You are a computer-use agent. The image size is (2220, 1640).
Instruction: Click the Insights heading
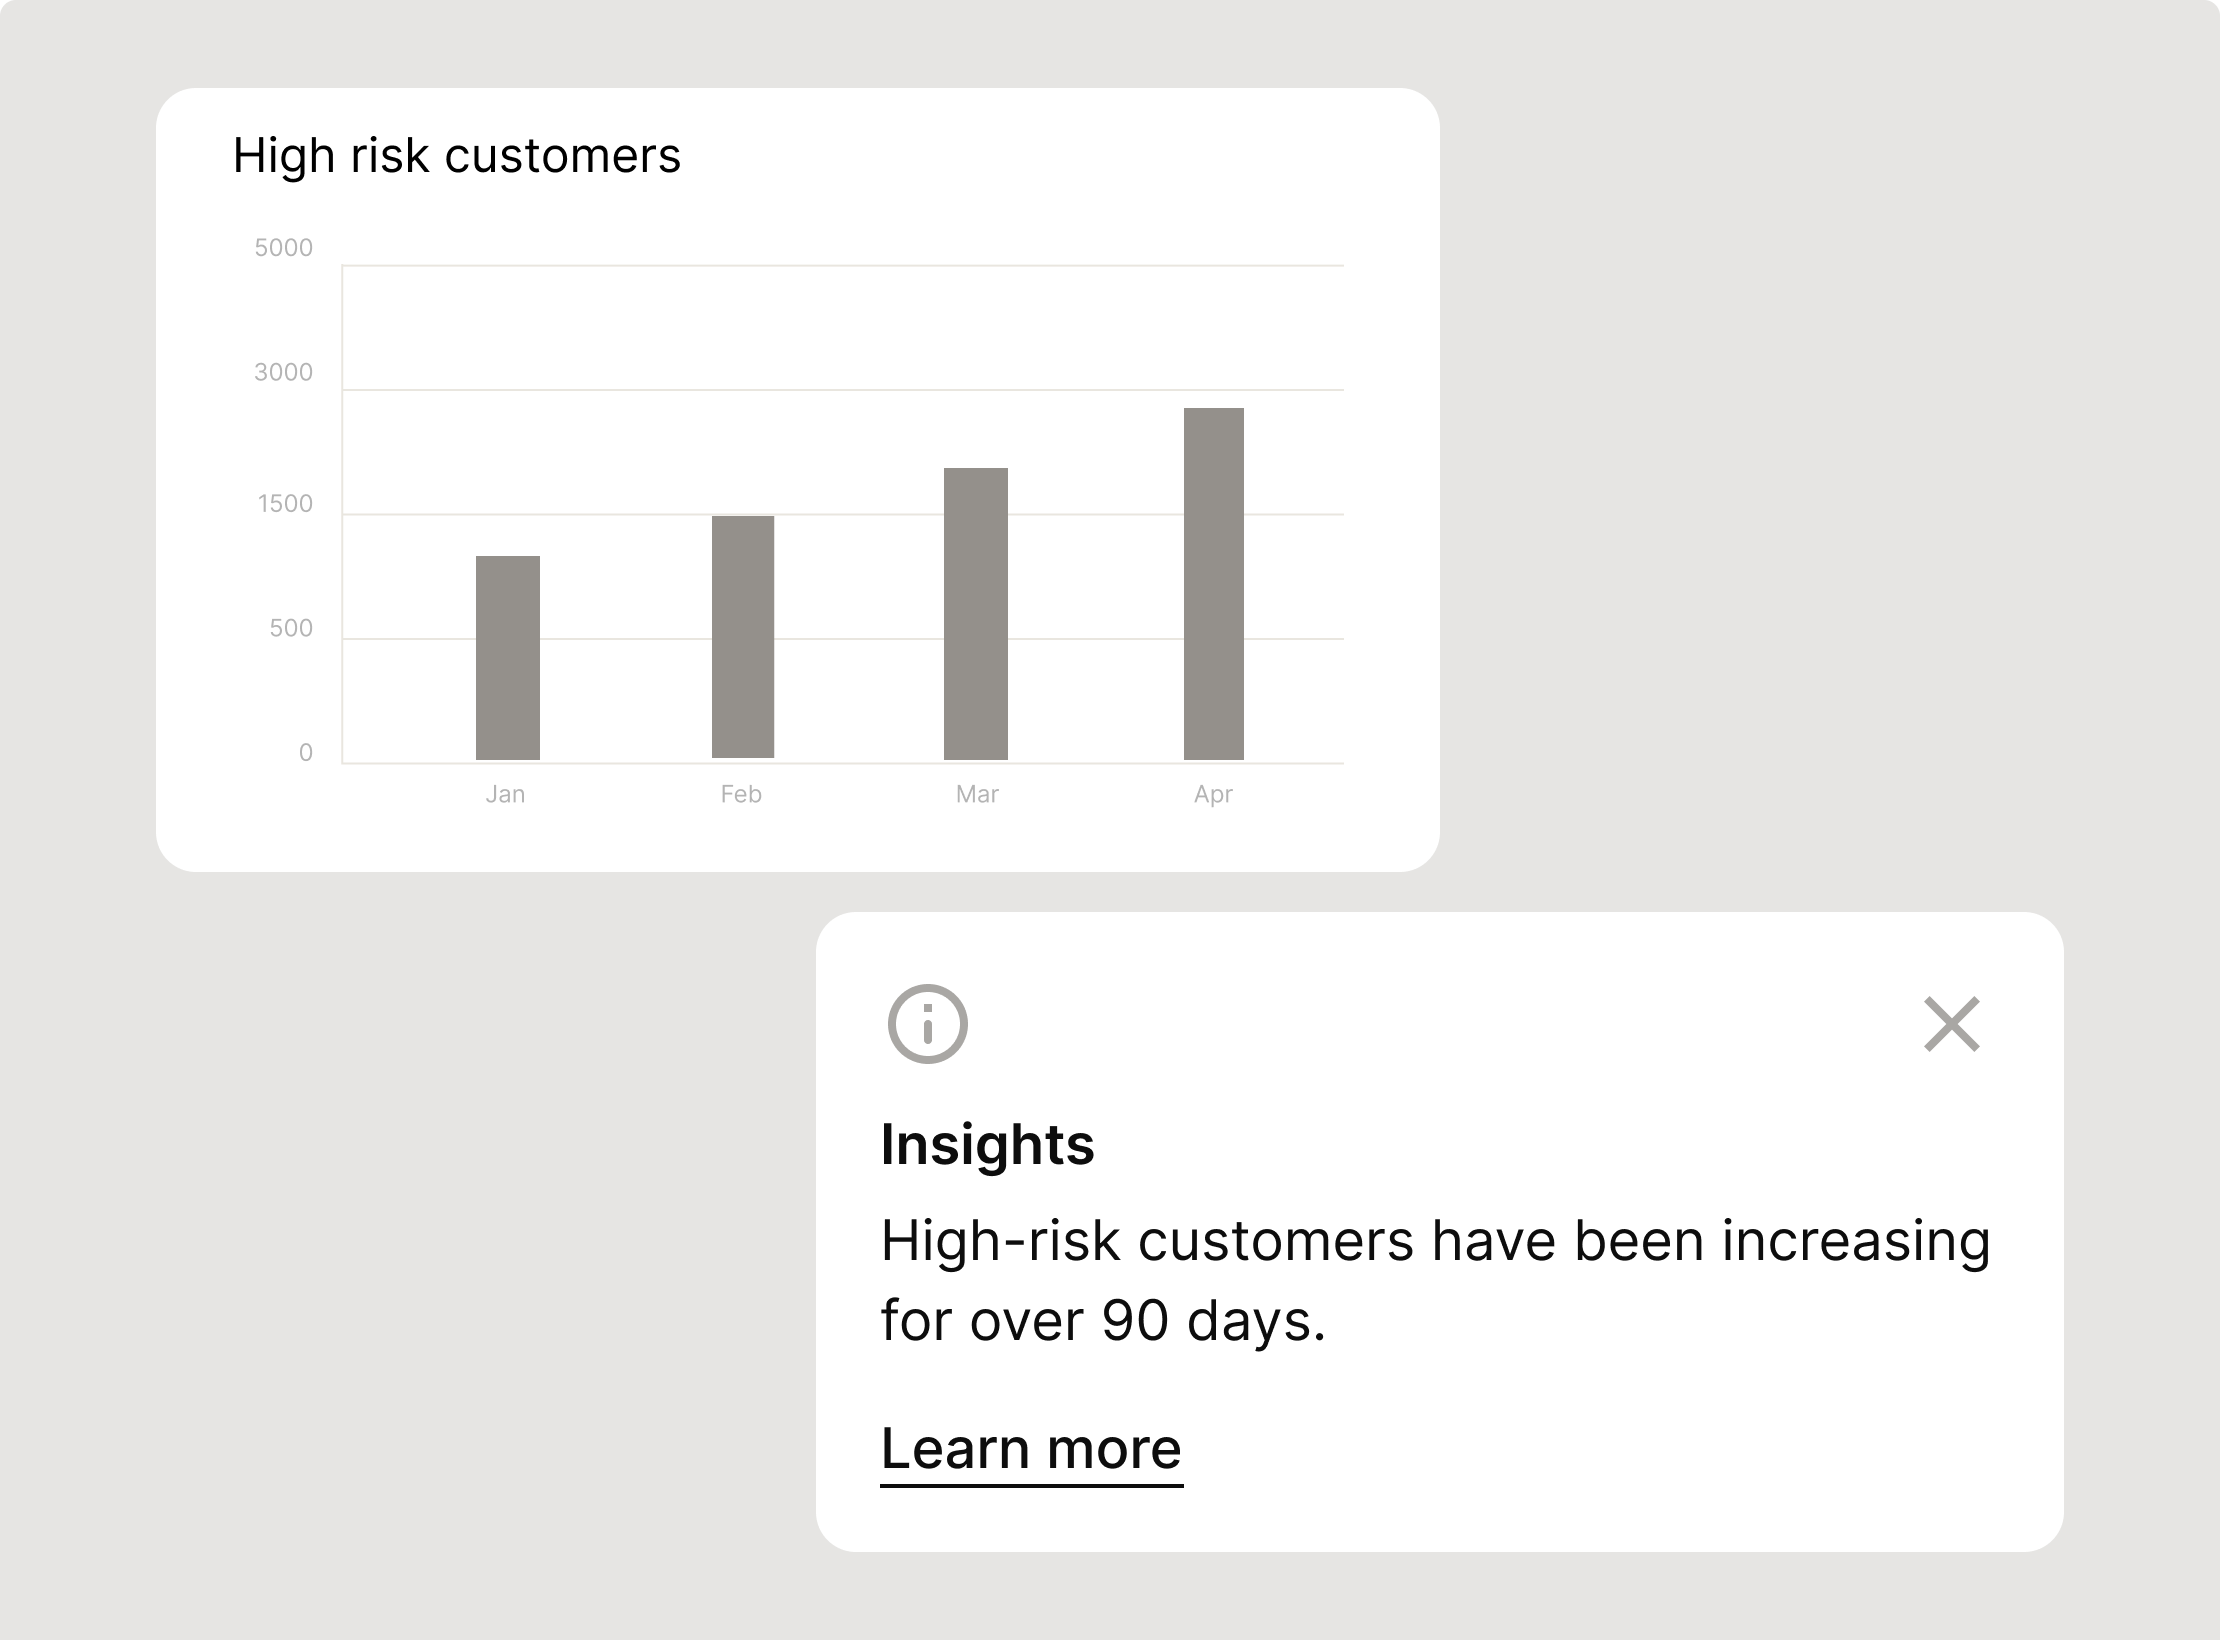click(987, 1145)
